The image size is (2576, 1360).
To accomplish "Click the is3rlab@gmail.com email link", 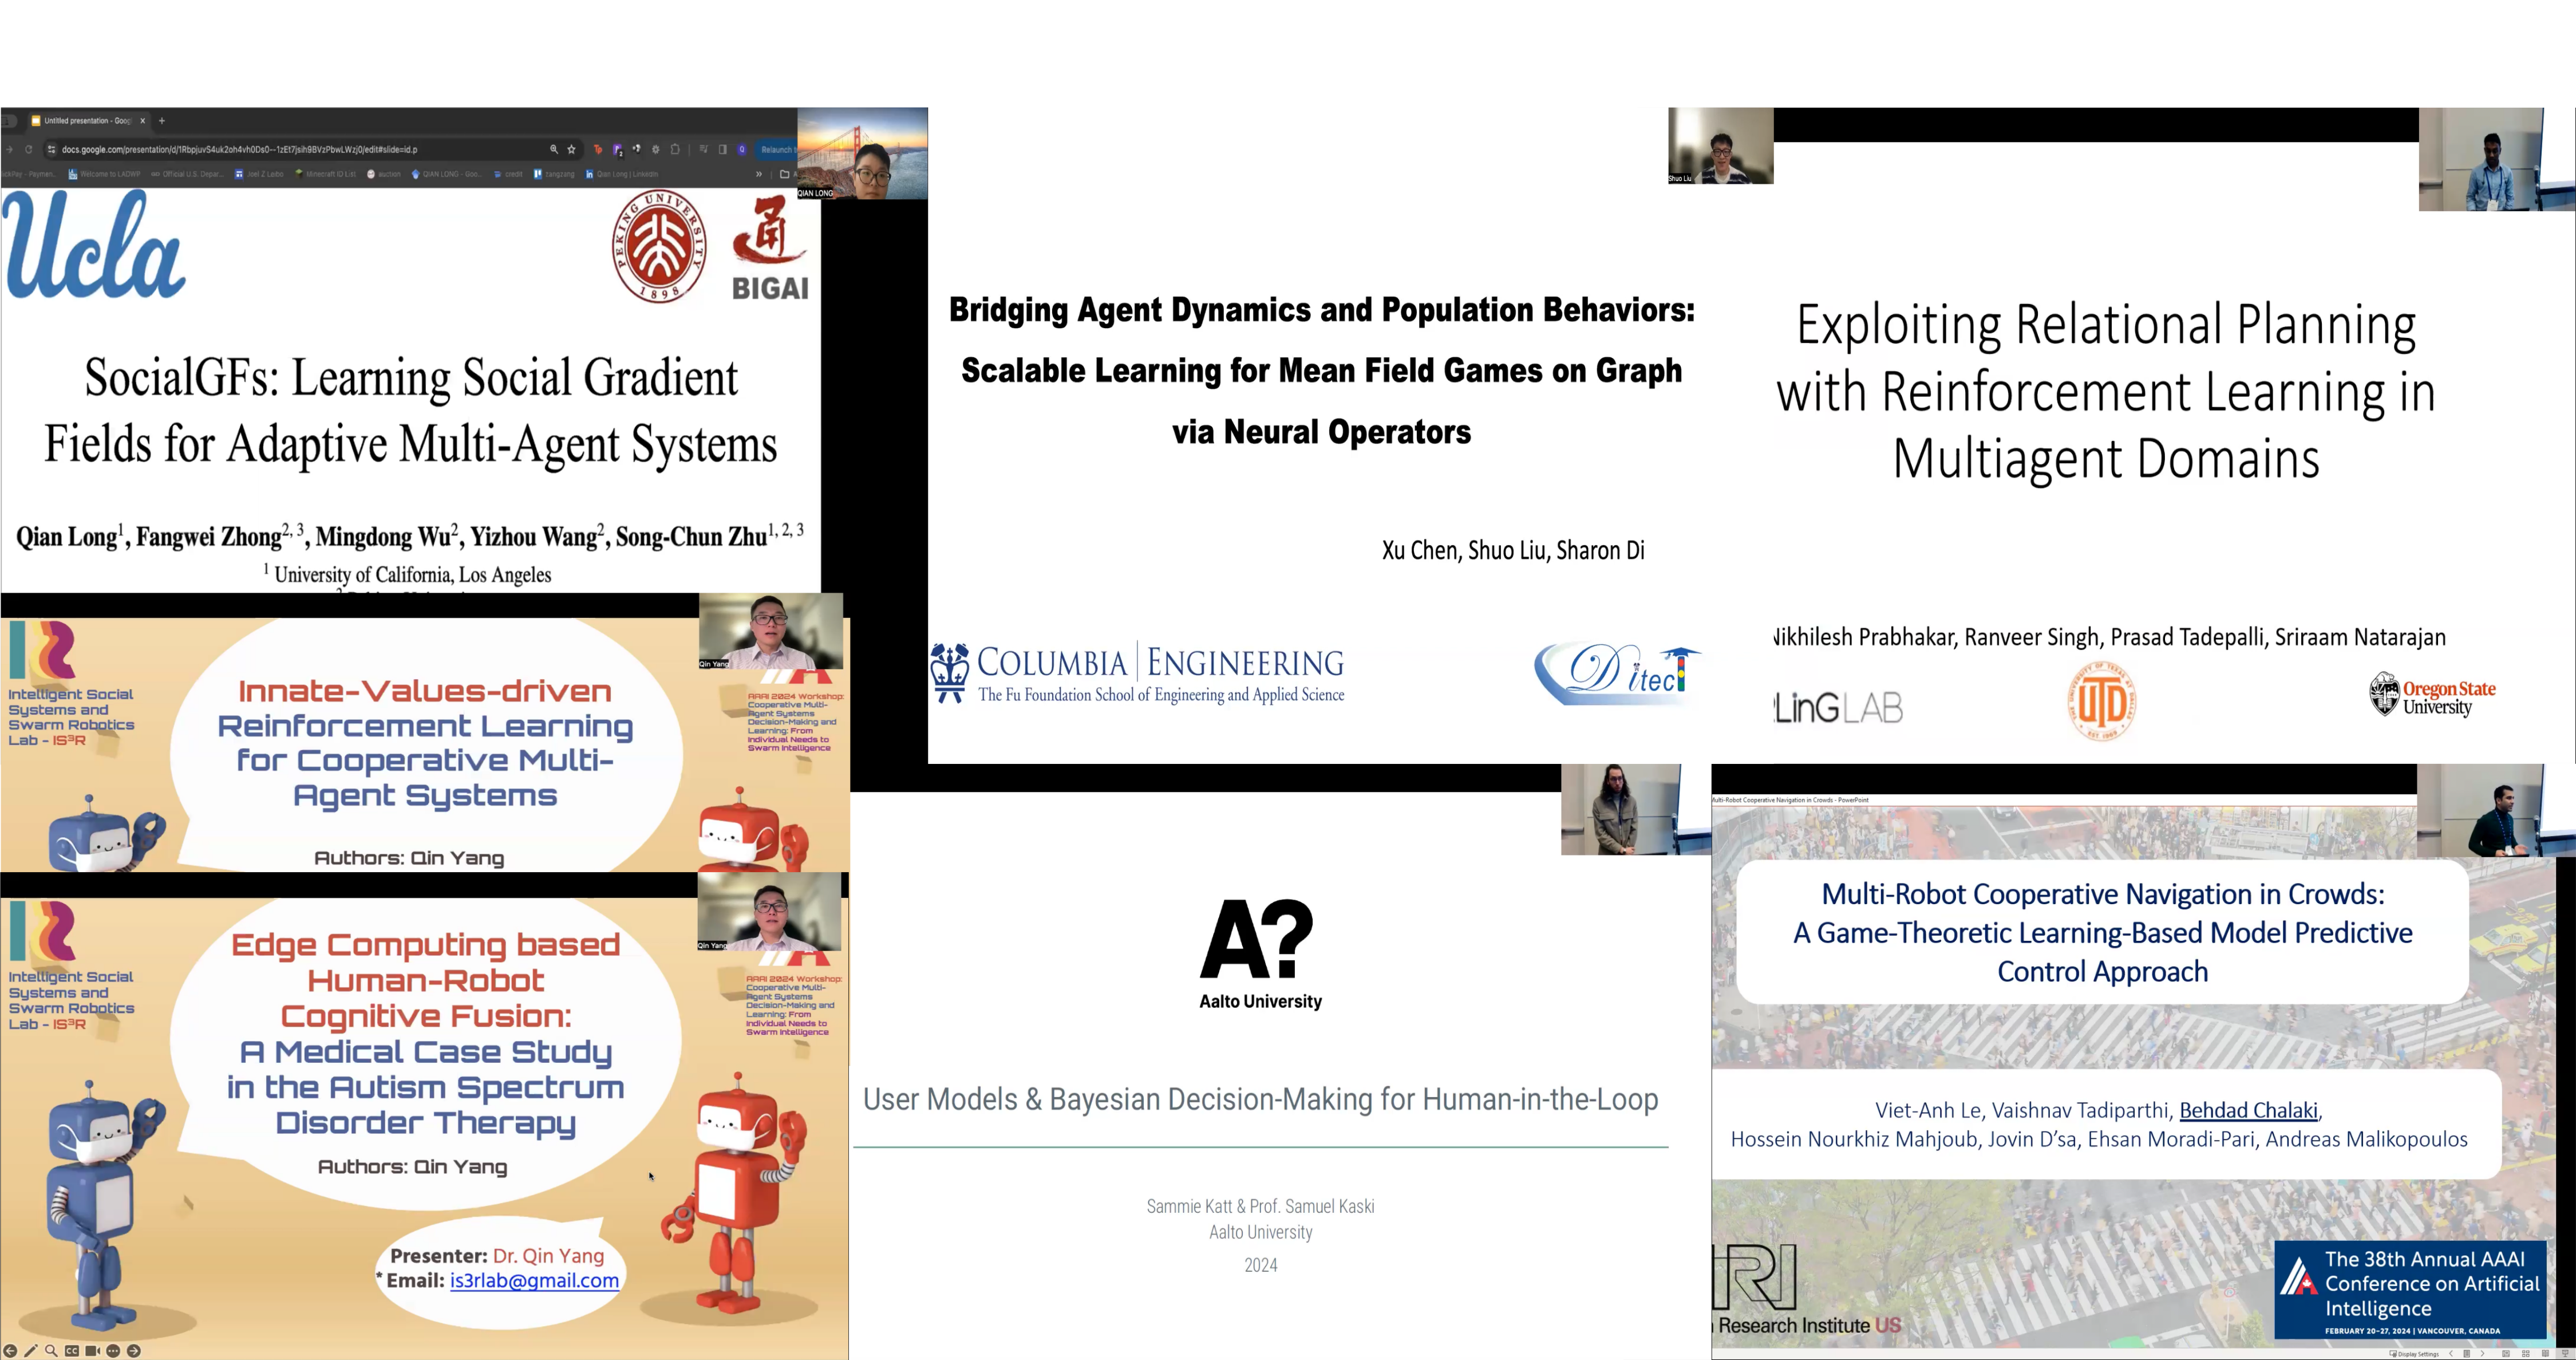I will point(534,1281).
